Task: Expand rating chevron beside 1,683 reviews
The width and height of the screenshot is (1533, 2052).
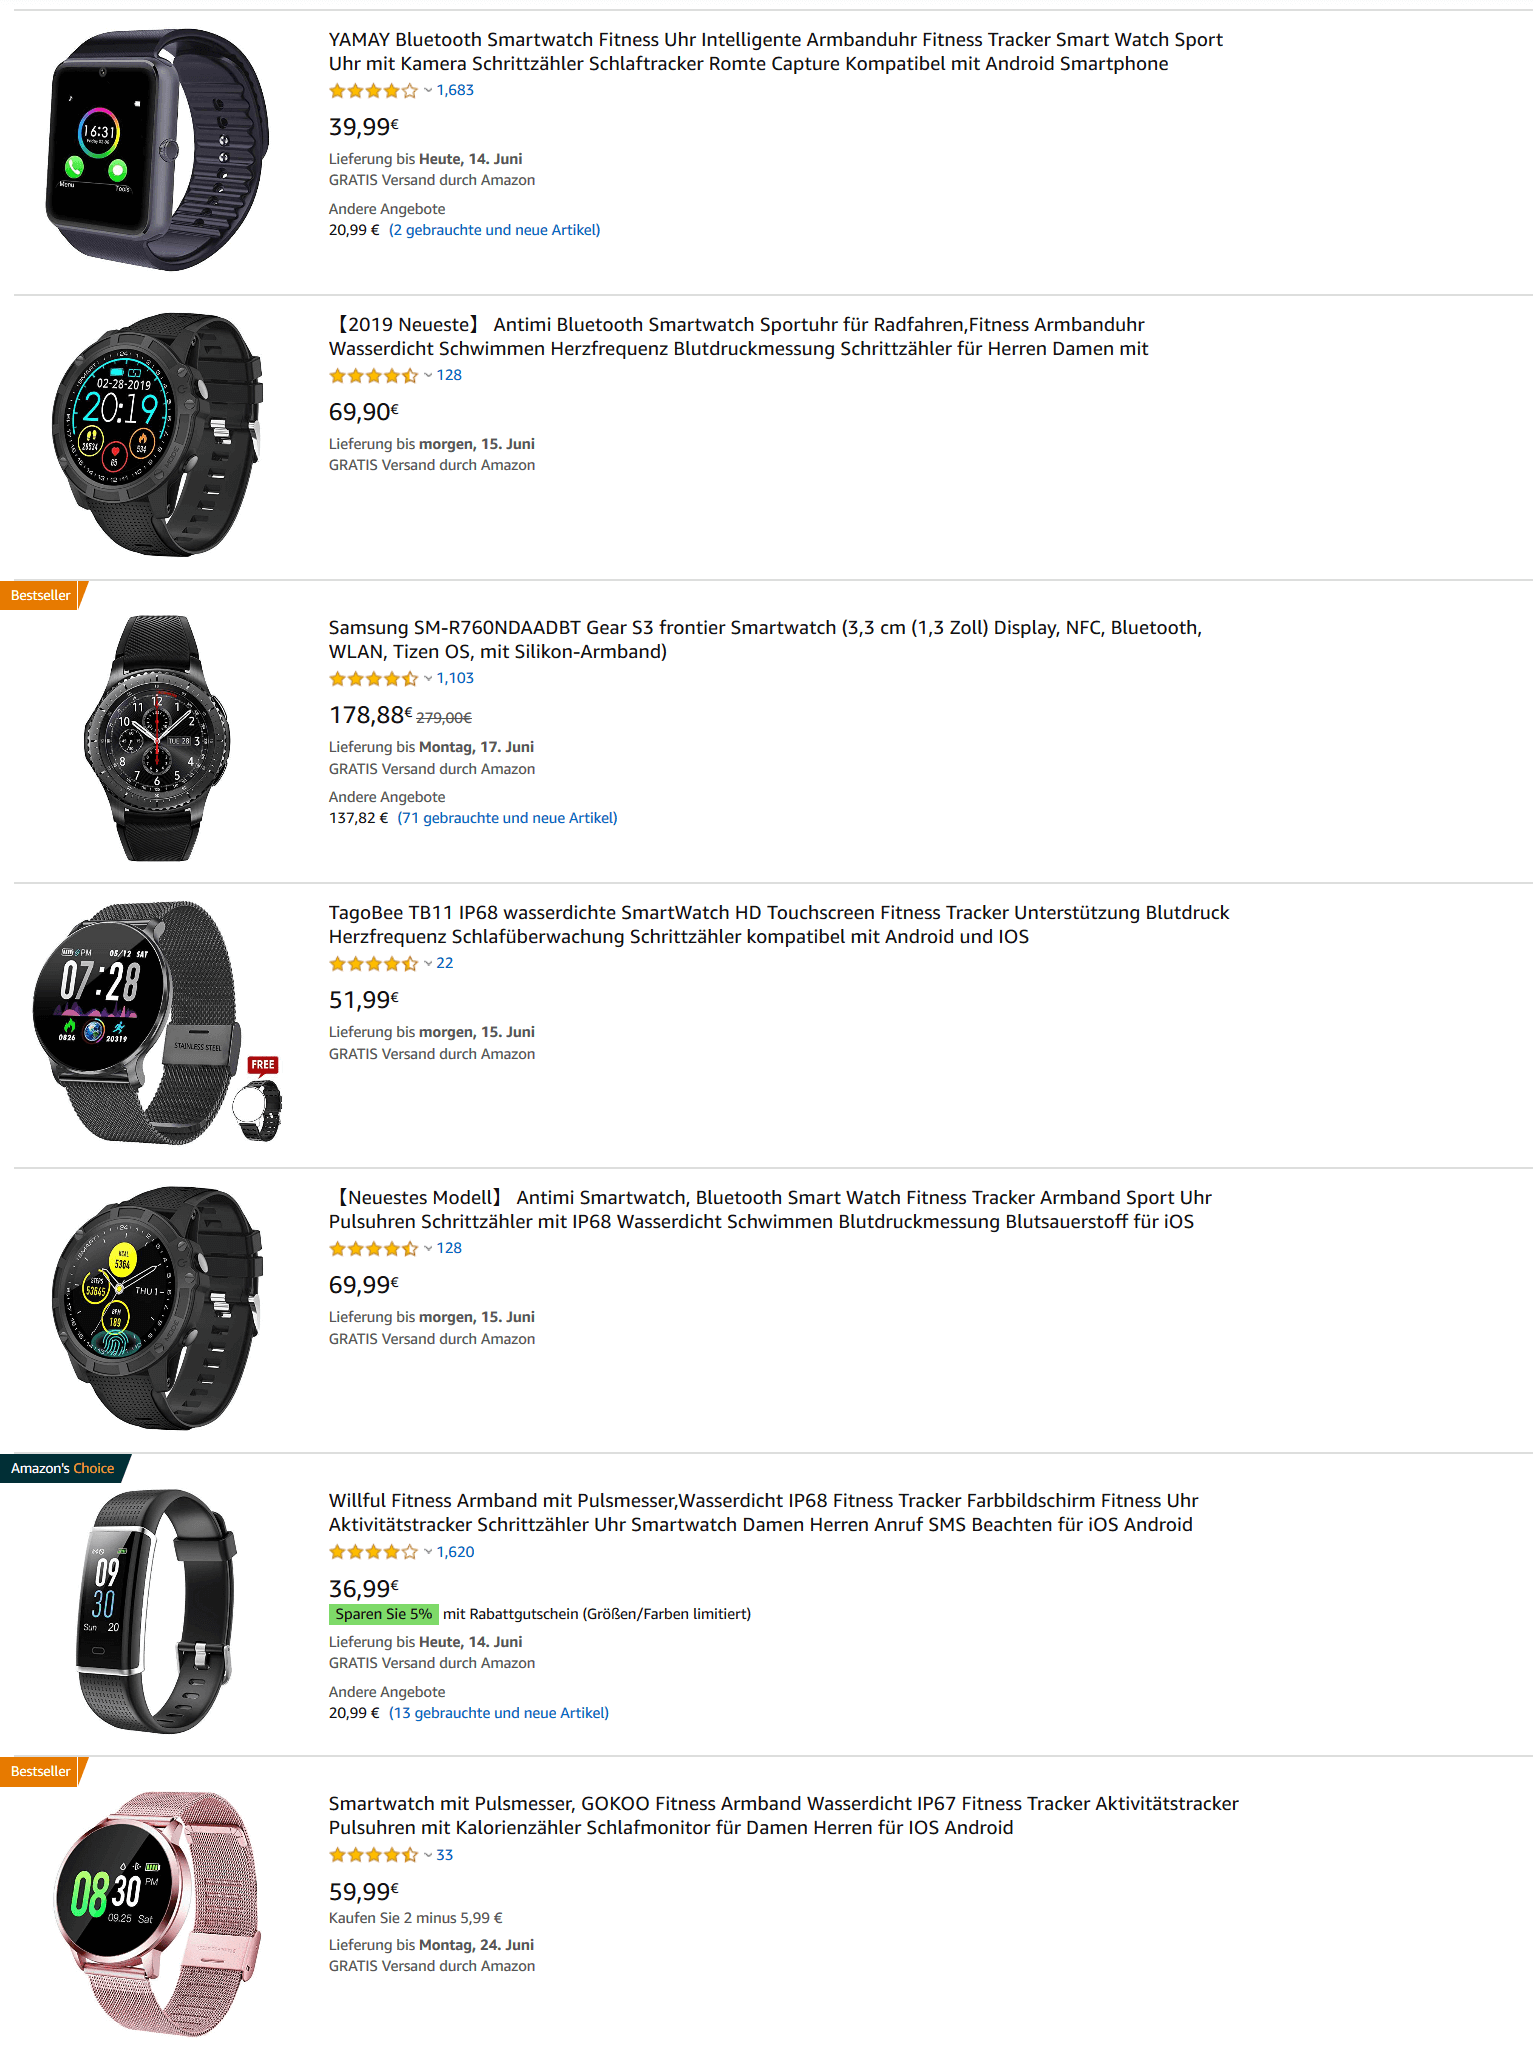Action: coord(428,91)
